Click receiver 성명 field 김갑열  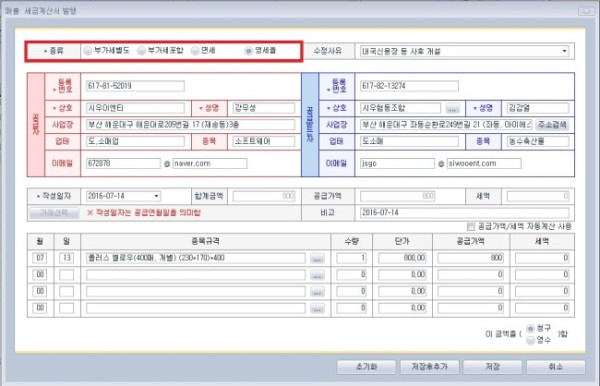[538, 108]
